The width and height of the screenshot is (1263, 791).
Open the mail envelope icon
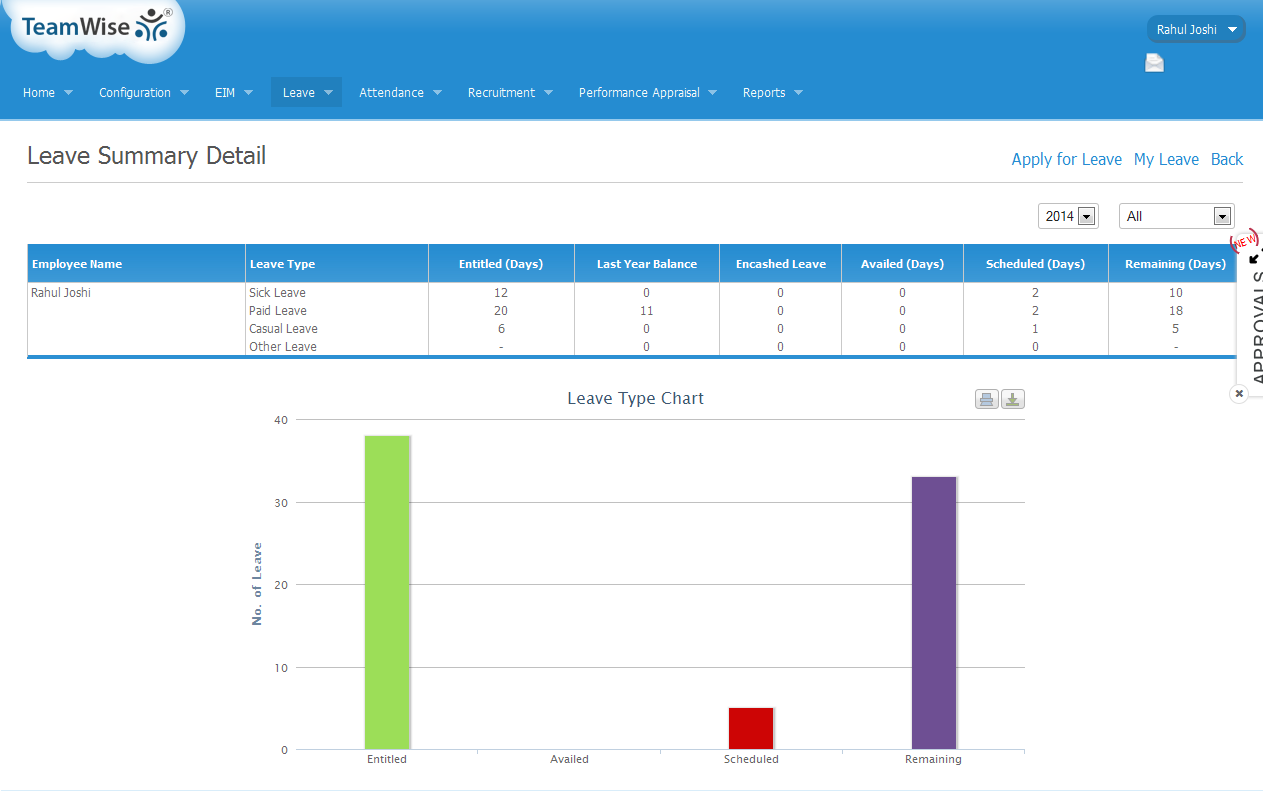point(1154,64)
